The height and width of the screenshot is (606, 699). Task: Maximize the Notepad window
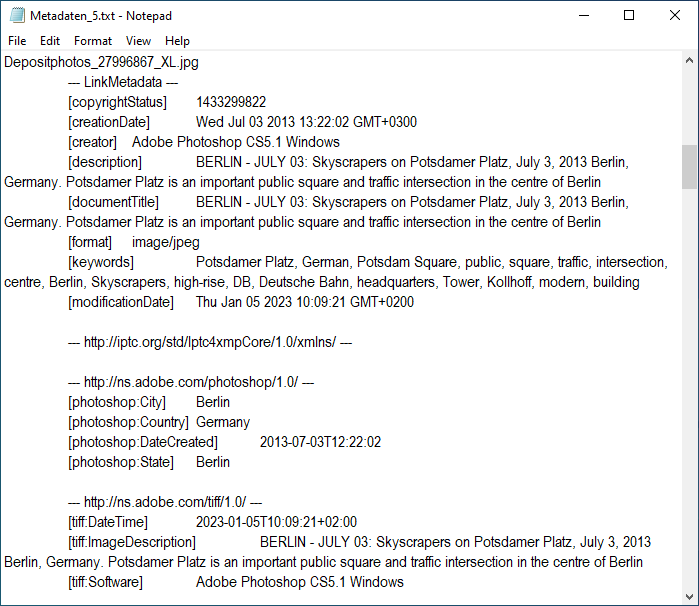(629, 16)
